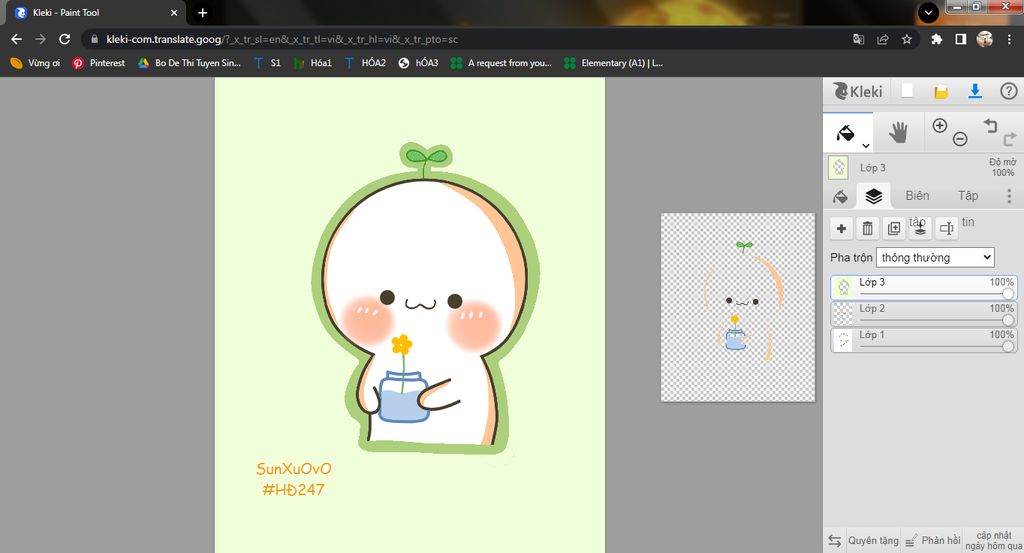Add a new layer
Viewport: 1024px width, 553px height.
841,228
